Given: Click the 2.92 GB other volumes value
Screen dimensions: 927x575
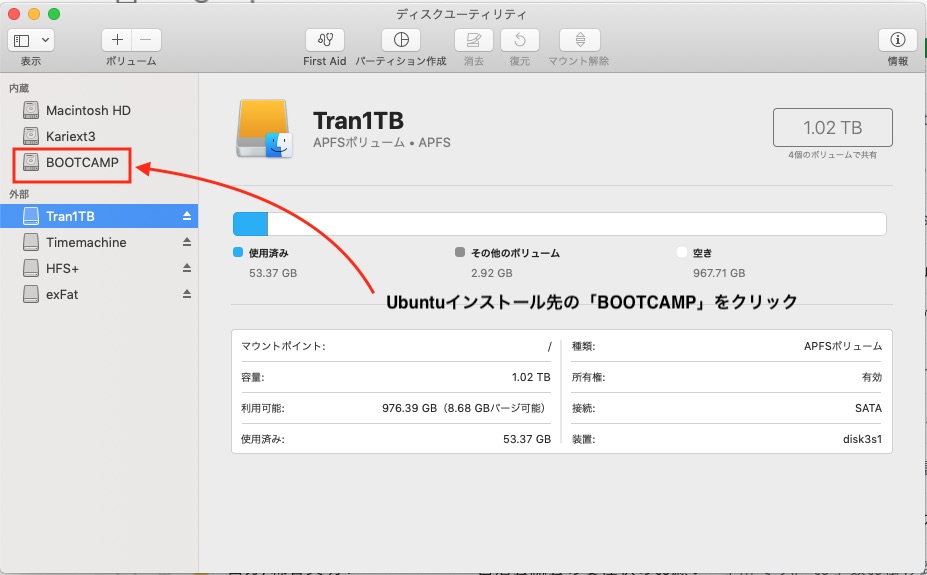Looking at the screenshot, I should coord(492,273).
